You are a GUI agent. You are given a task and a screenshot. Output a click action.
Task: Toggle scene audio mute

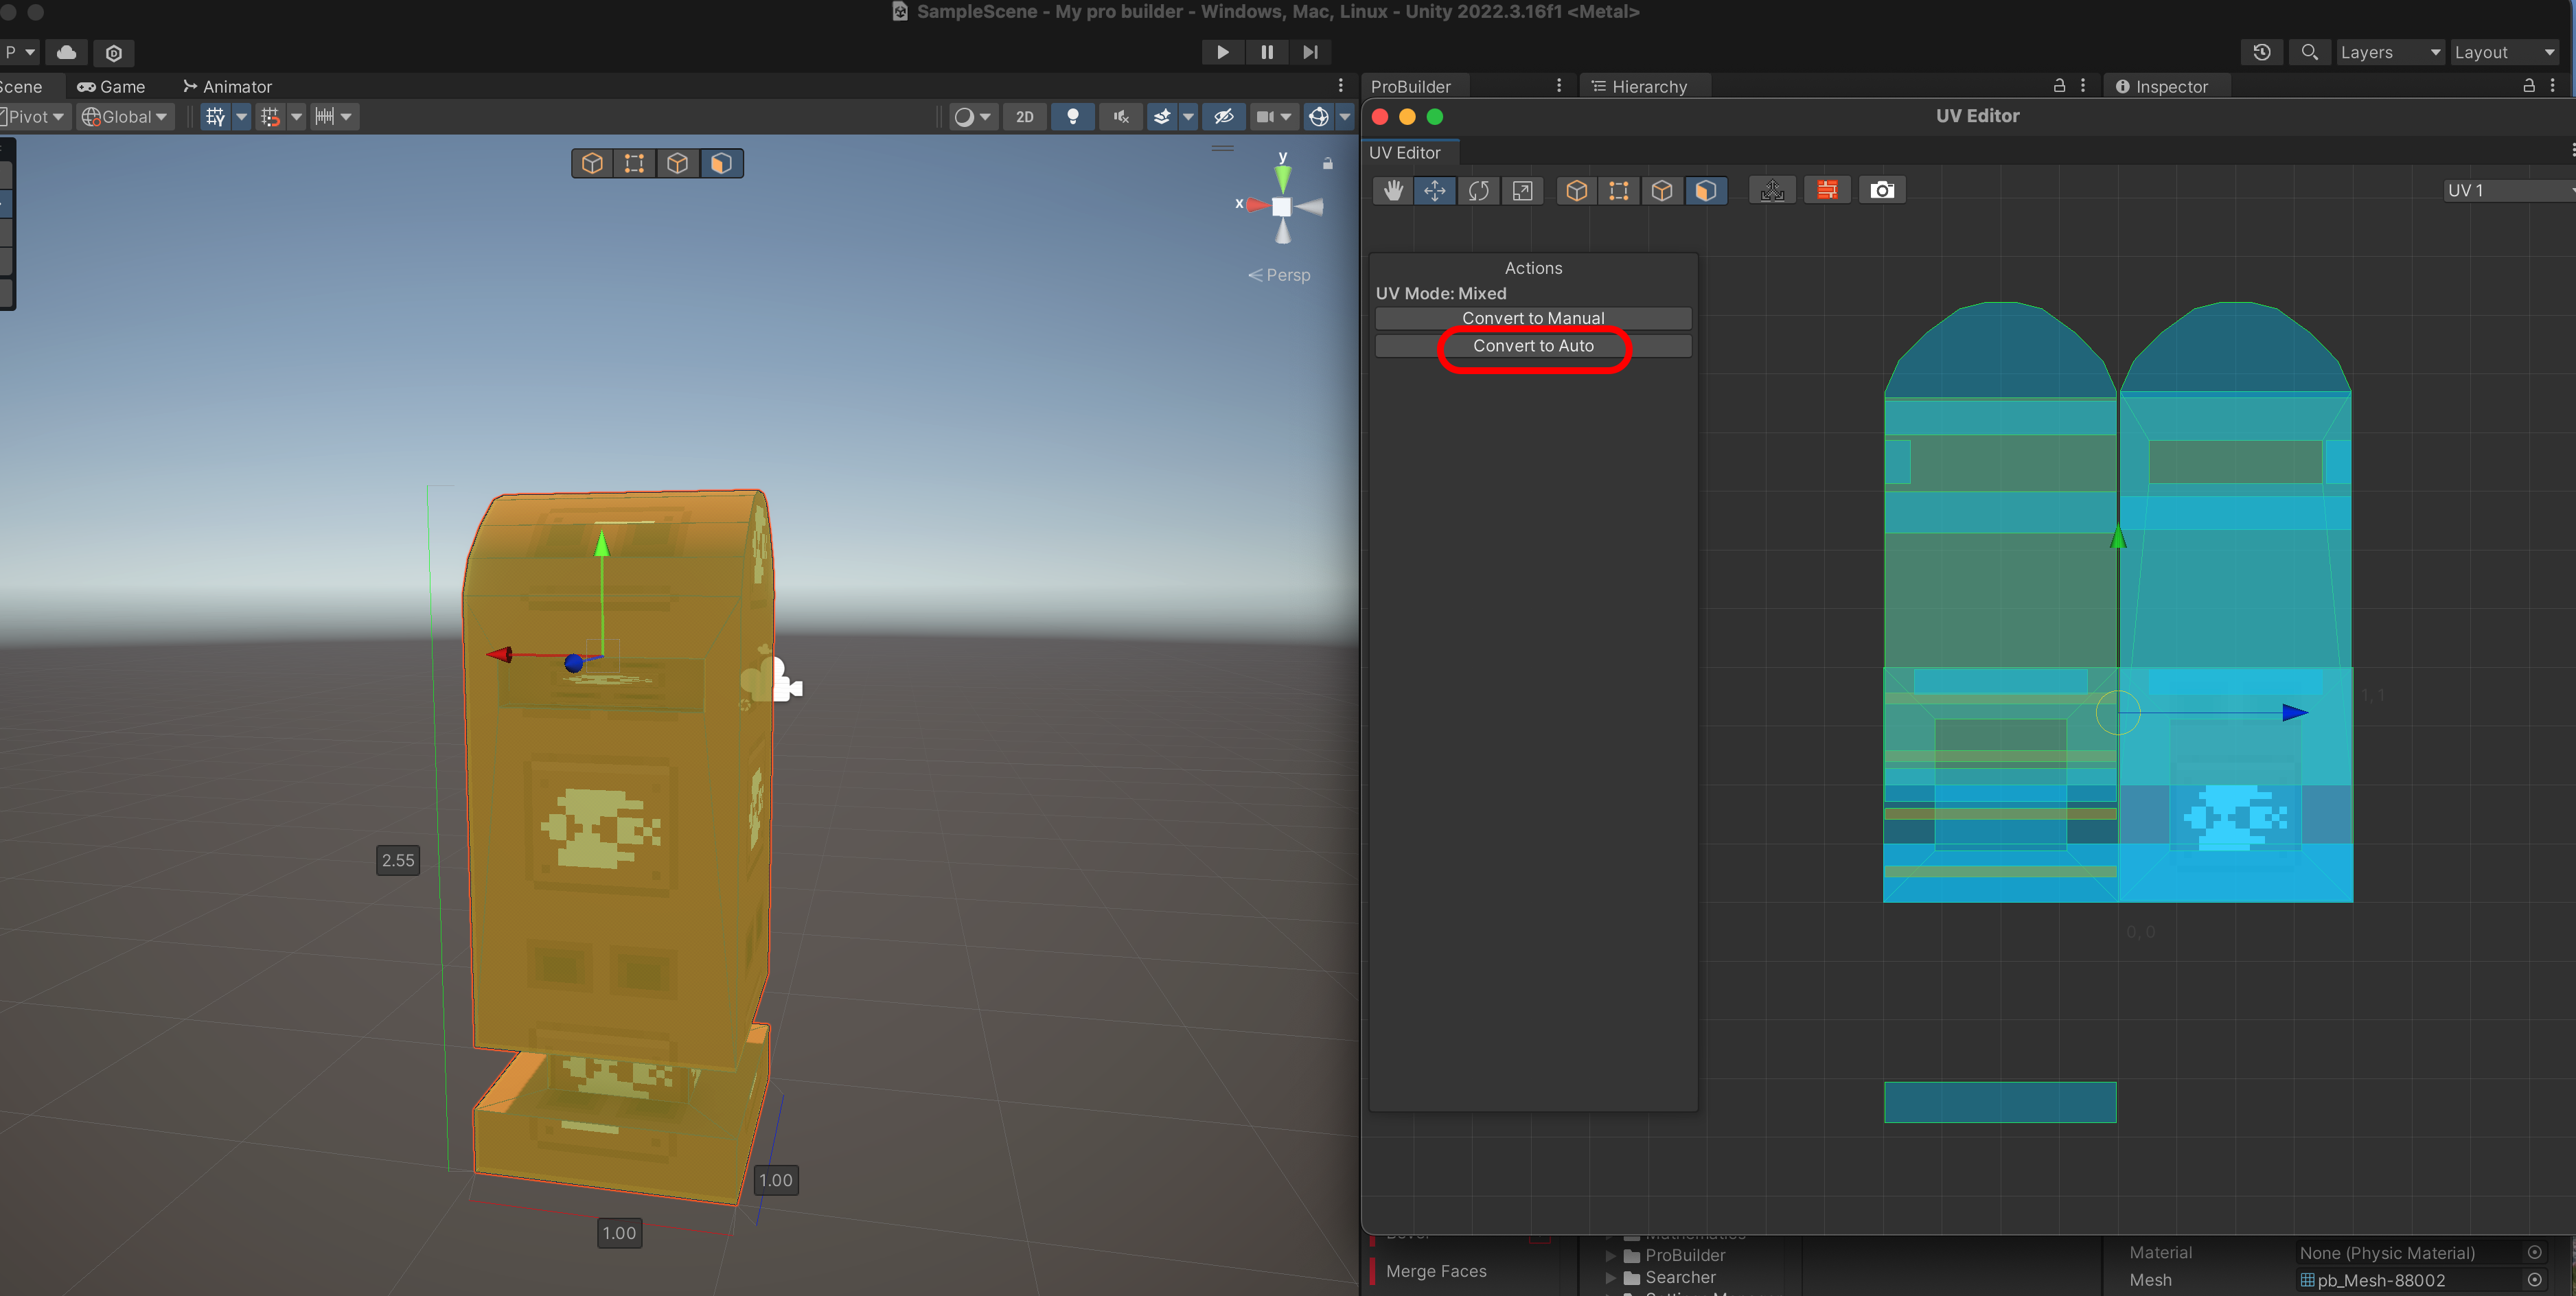1121,117
